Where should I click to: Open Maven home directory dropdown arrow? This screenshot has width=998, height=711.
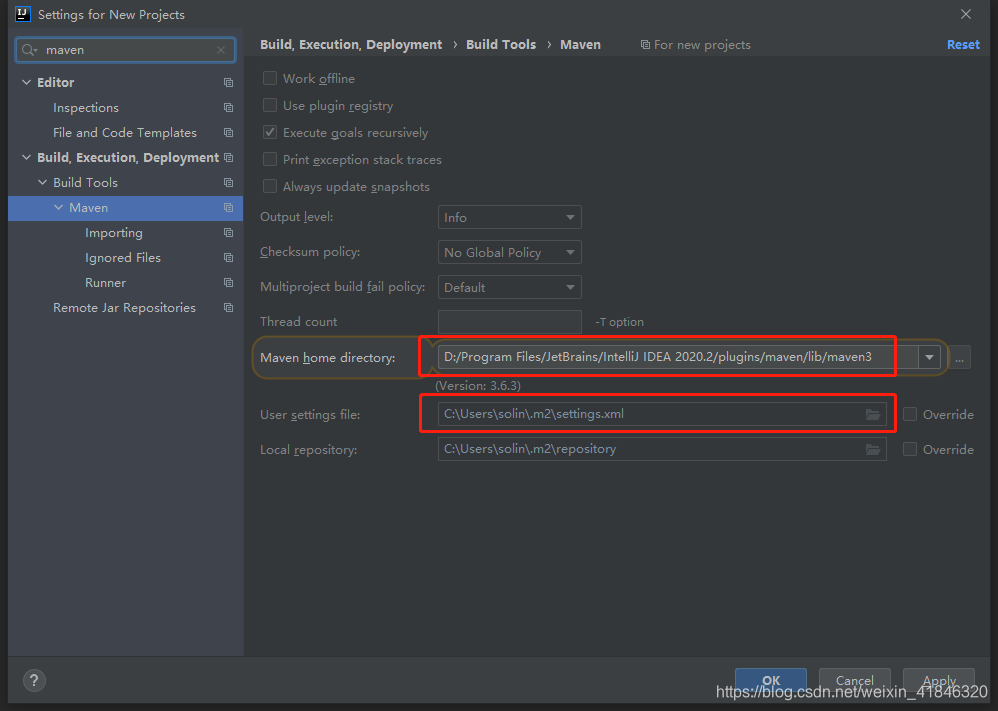[929, 357]
